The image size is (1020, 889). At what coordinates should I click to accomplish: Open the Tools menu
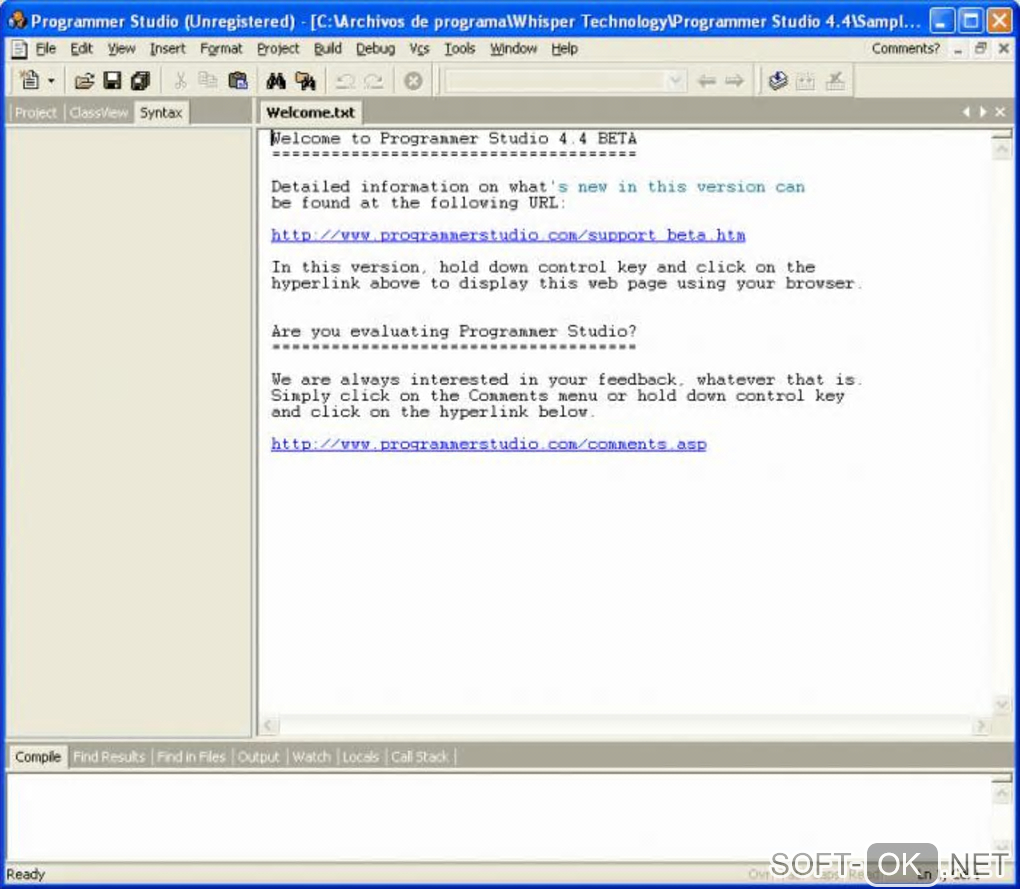[x=460, y=49]
